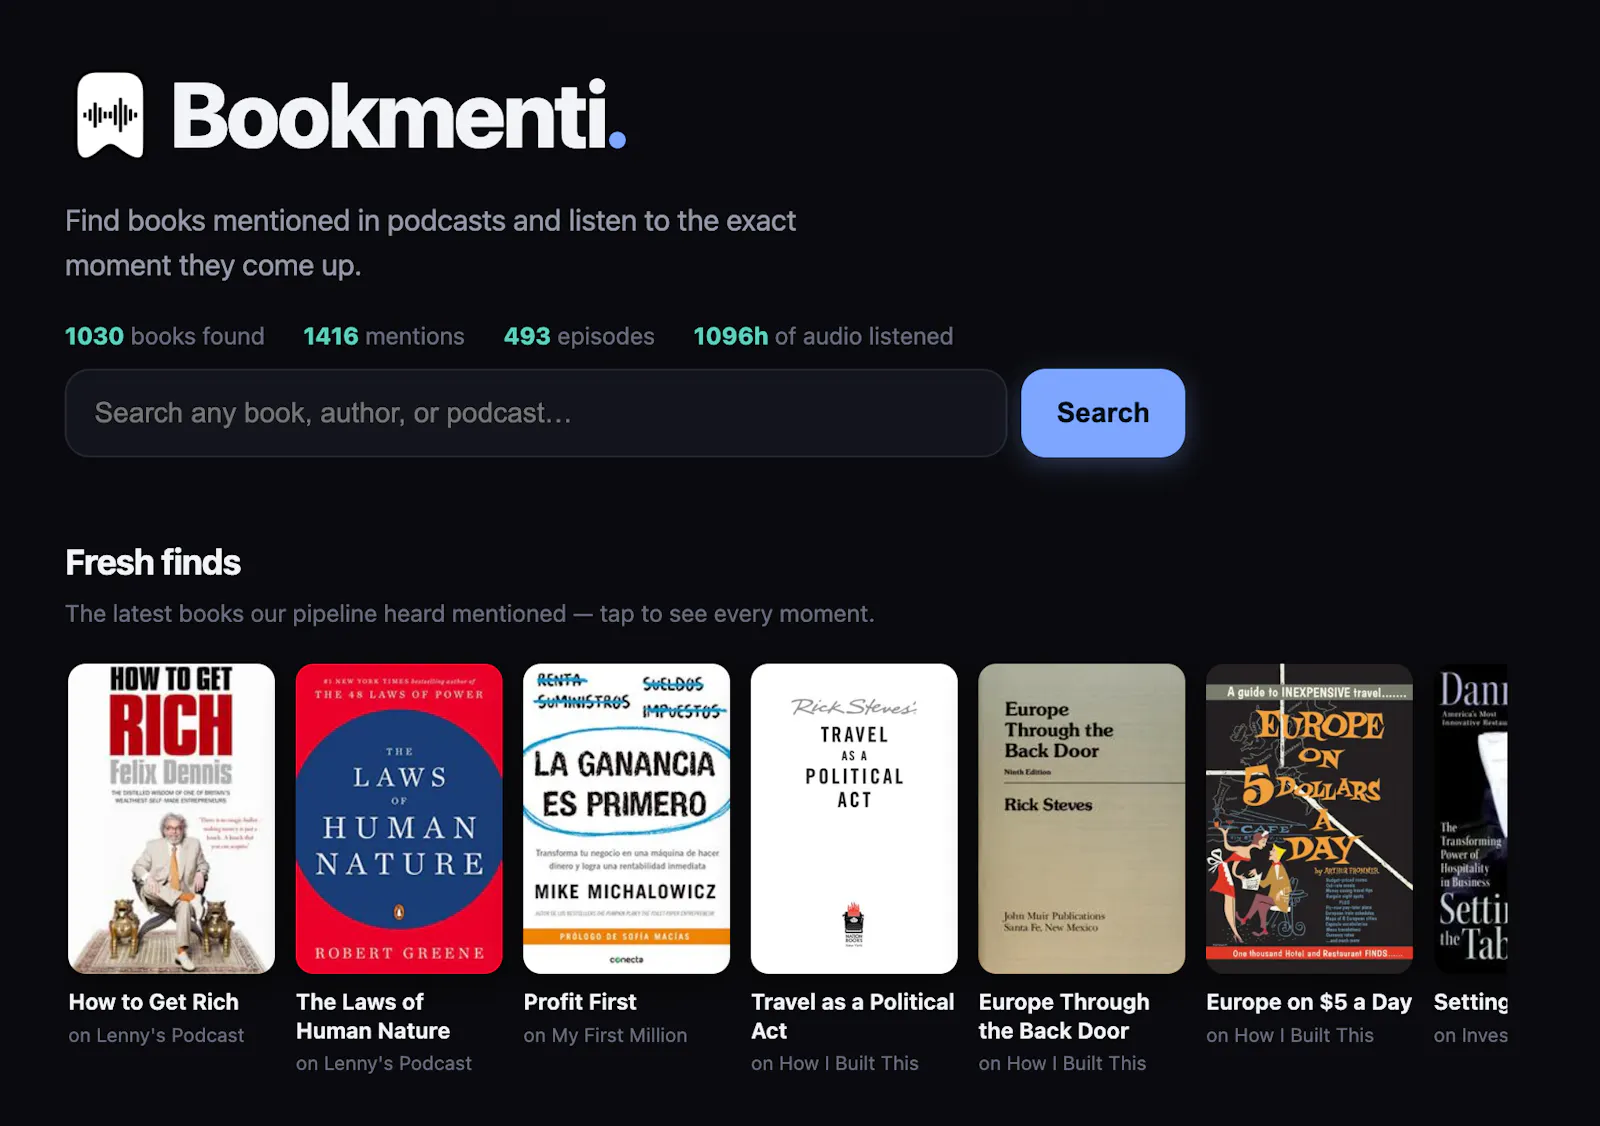Click 'Travel as a Political Act' title link

point(853,1016)
